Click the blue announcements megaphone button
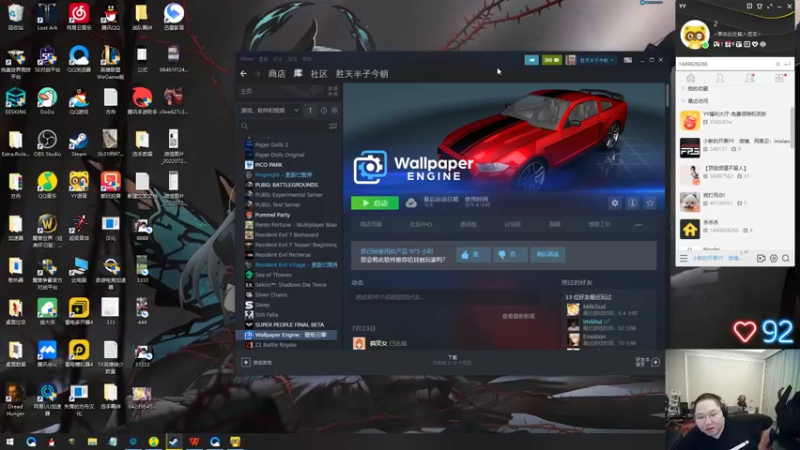The width and height of the screenshot is (800, 450). click(x=531, y=60)
